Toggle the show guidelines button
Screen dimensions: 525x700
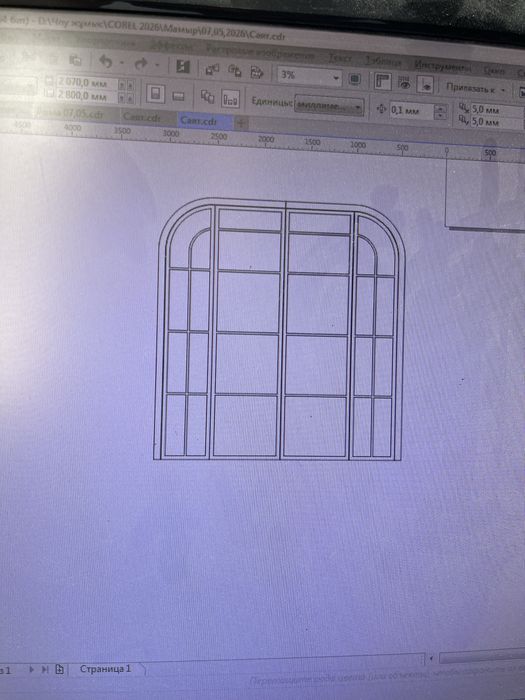pos(425,85)
